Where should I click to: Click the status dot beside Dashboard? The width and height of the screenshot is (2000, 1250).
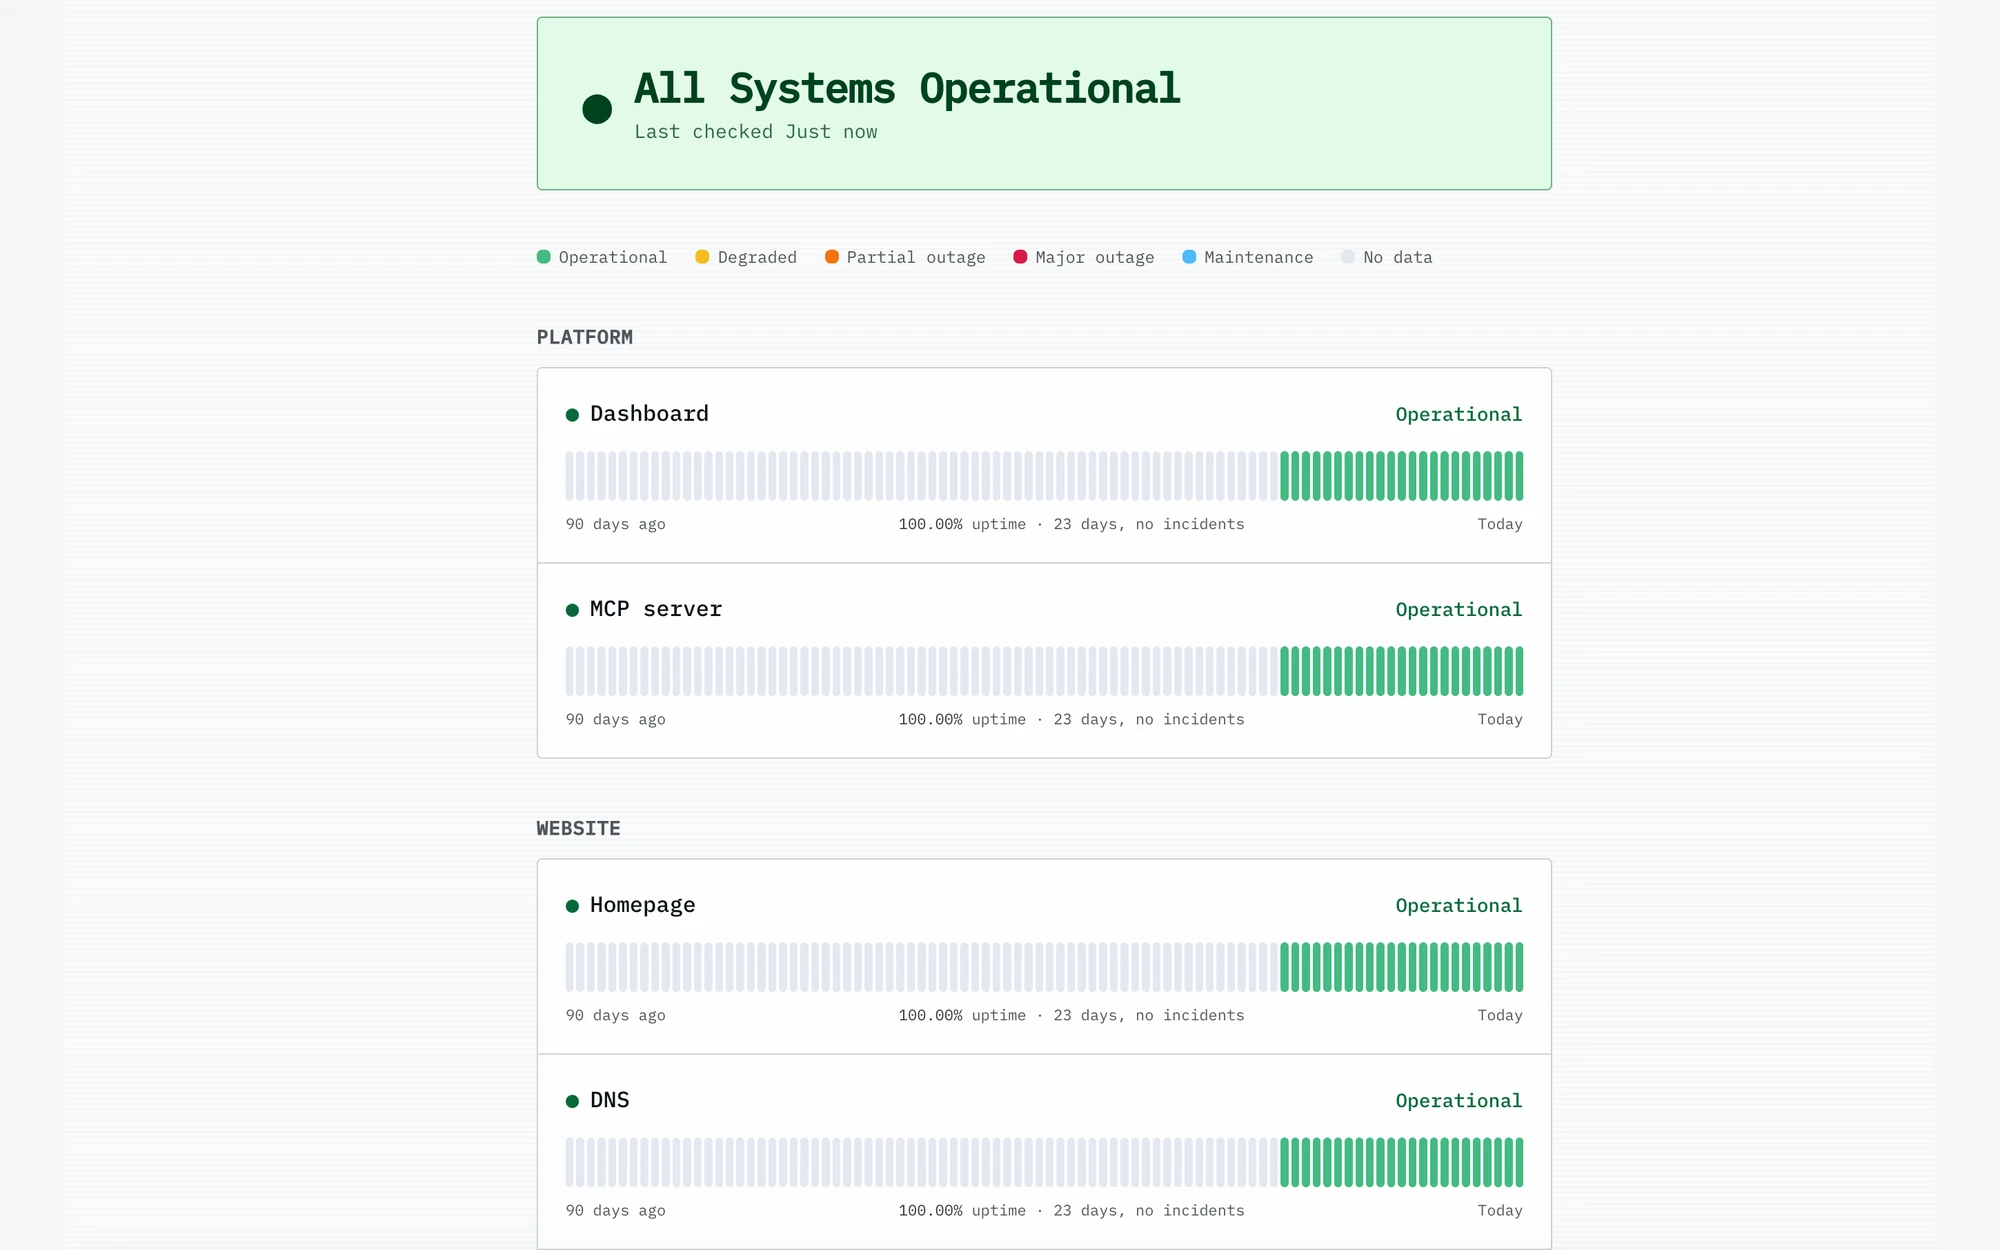(x=572, y=415)
